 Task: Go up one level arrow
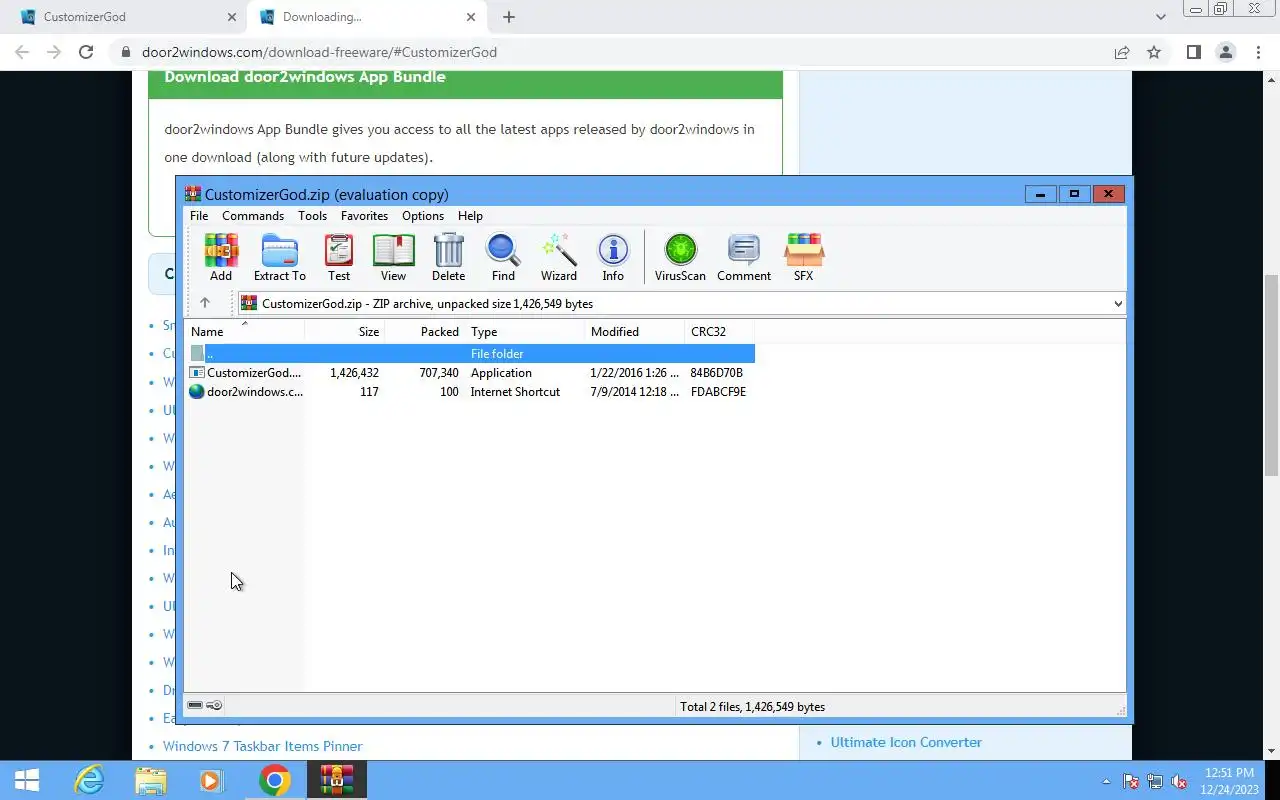point(205,303)
